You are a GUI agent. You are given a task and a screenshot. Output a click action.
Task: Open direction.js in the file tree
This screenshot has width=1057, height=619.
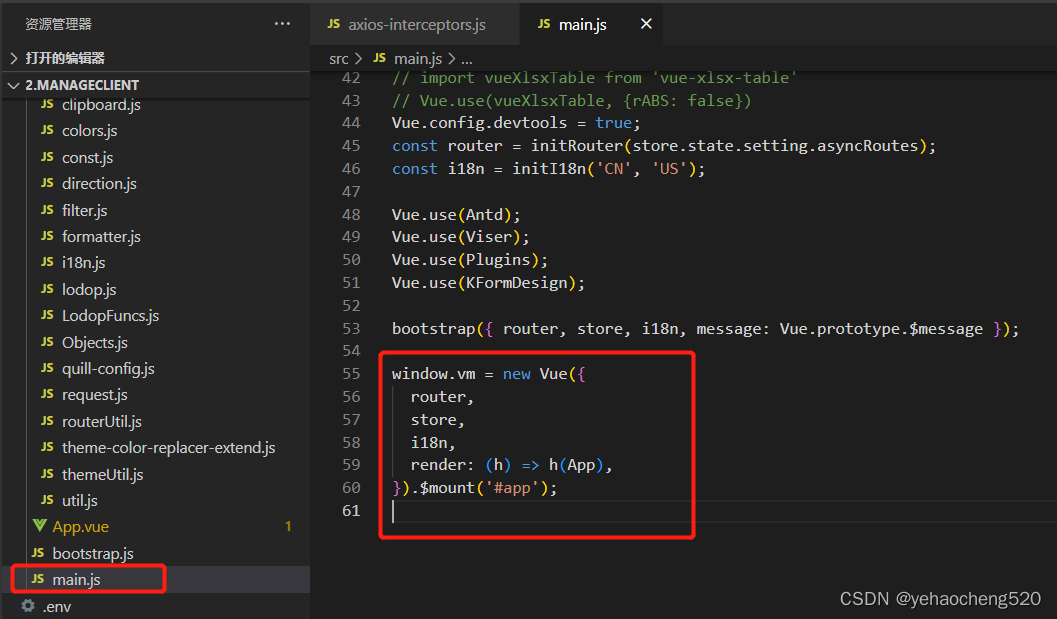pos(99,183)
